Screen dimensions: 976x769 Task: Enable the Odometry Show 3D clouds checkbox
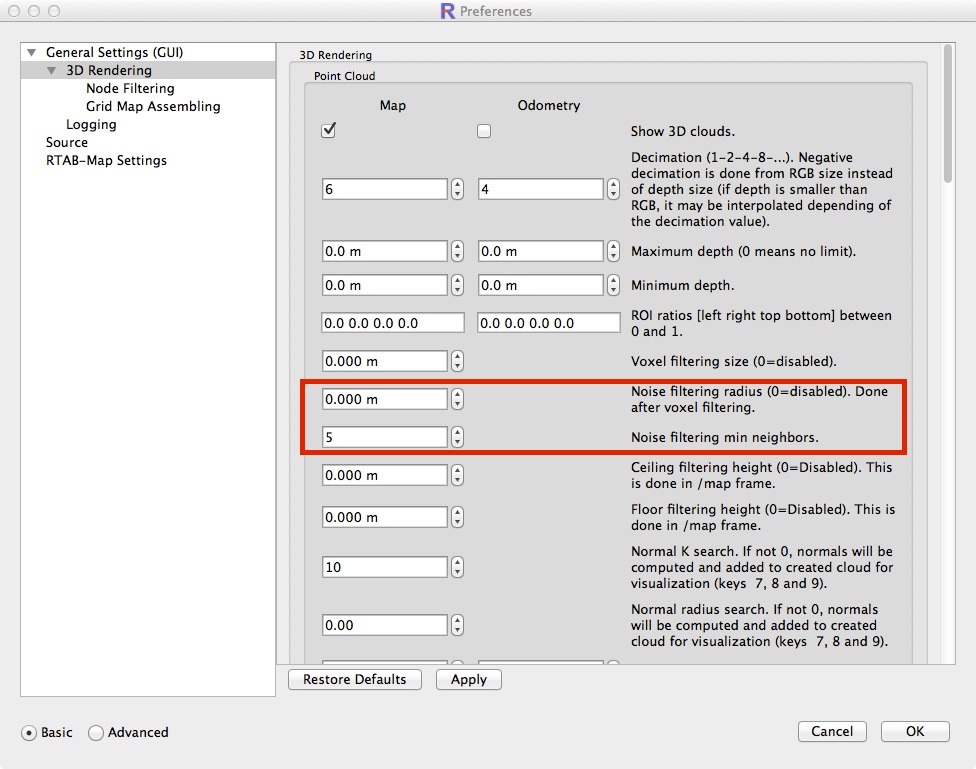click(x=484, y=131)
